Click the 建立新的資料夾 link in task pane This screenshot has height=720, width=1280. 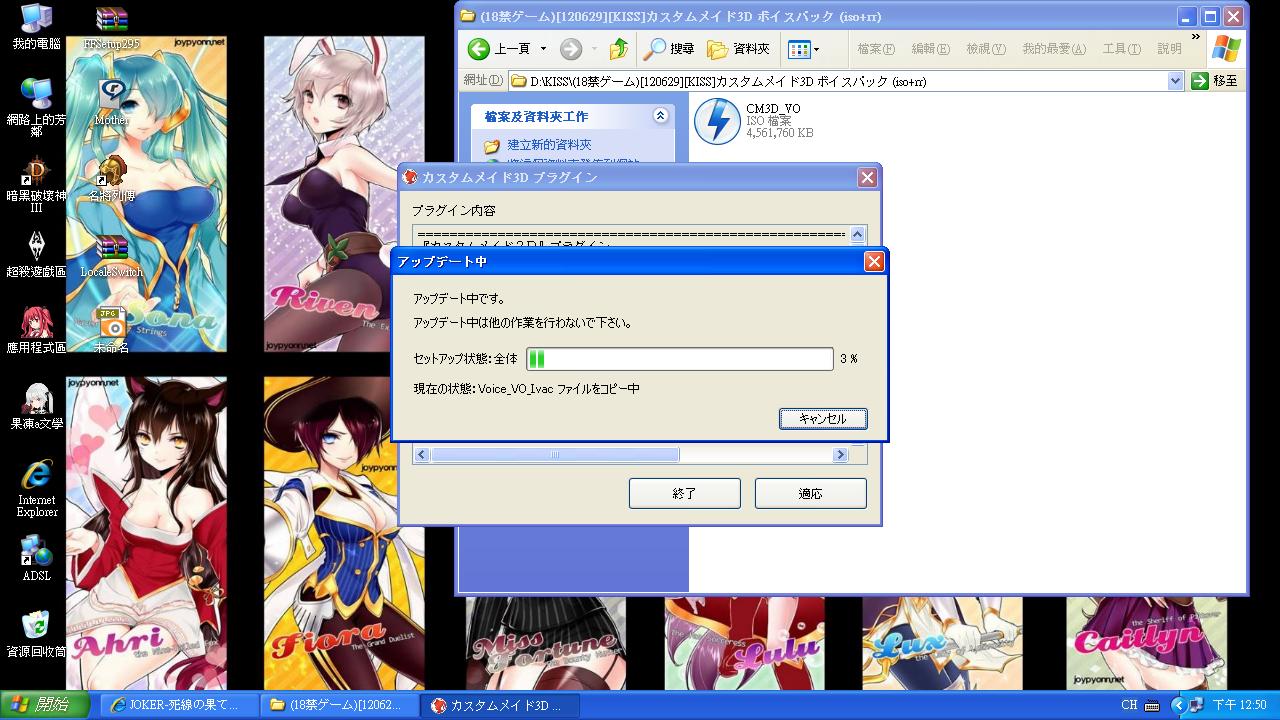tap(549, 145)
